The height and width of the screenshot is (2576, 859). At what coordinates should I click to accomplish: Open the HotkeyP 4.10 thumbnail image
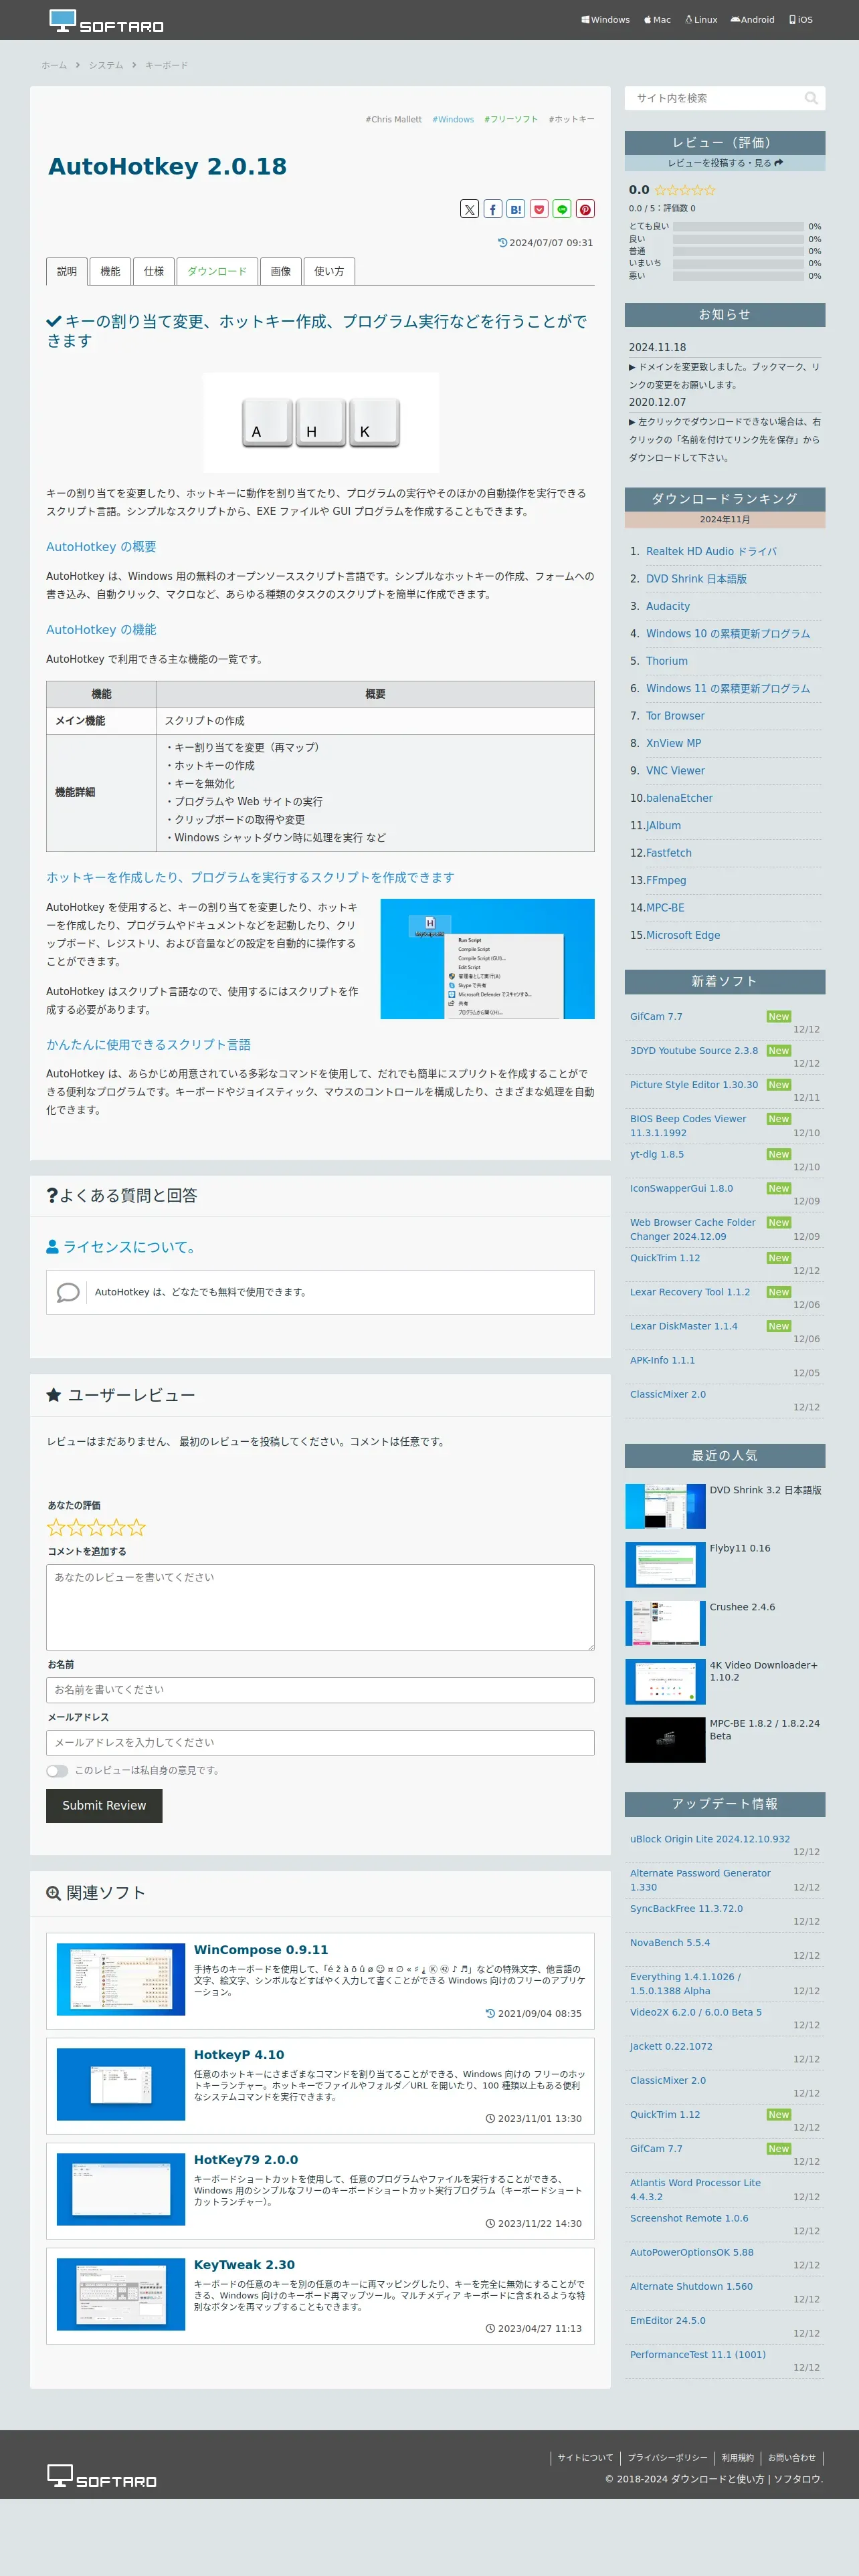click(121, 2084)
